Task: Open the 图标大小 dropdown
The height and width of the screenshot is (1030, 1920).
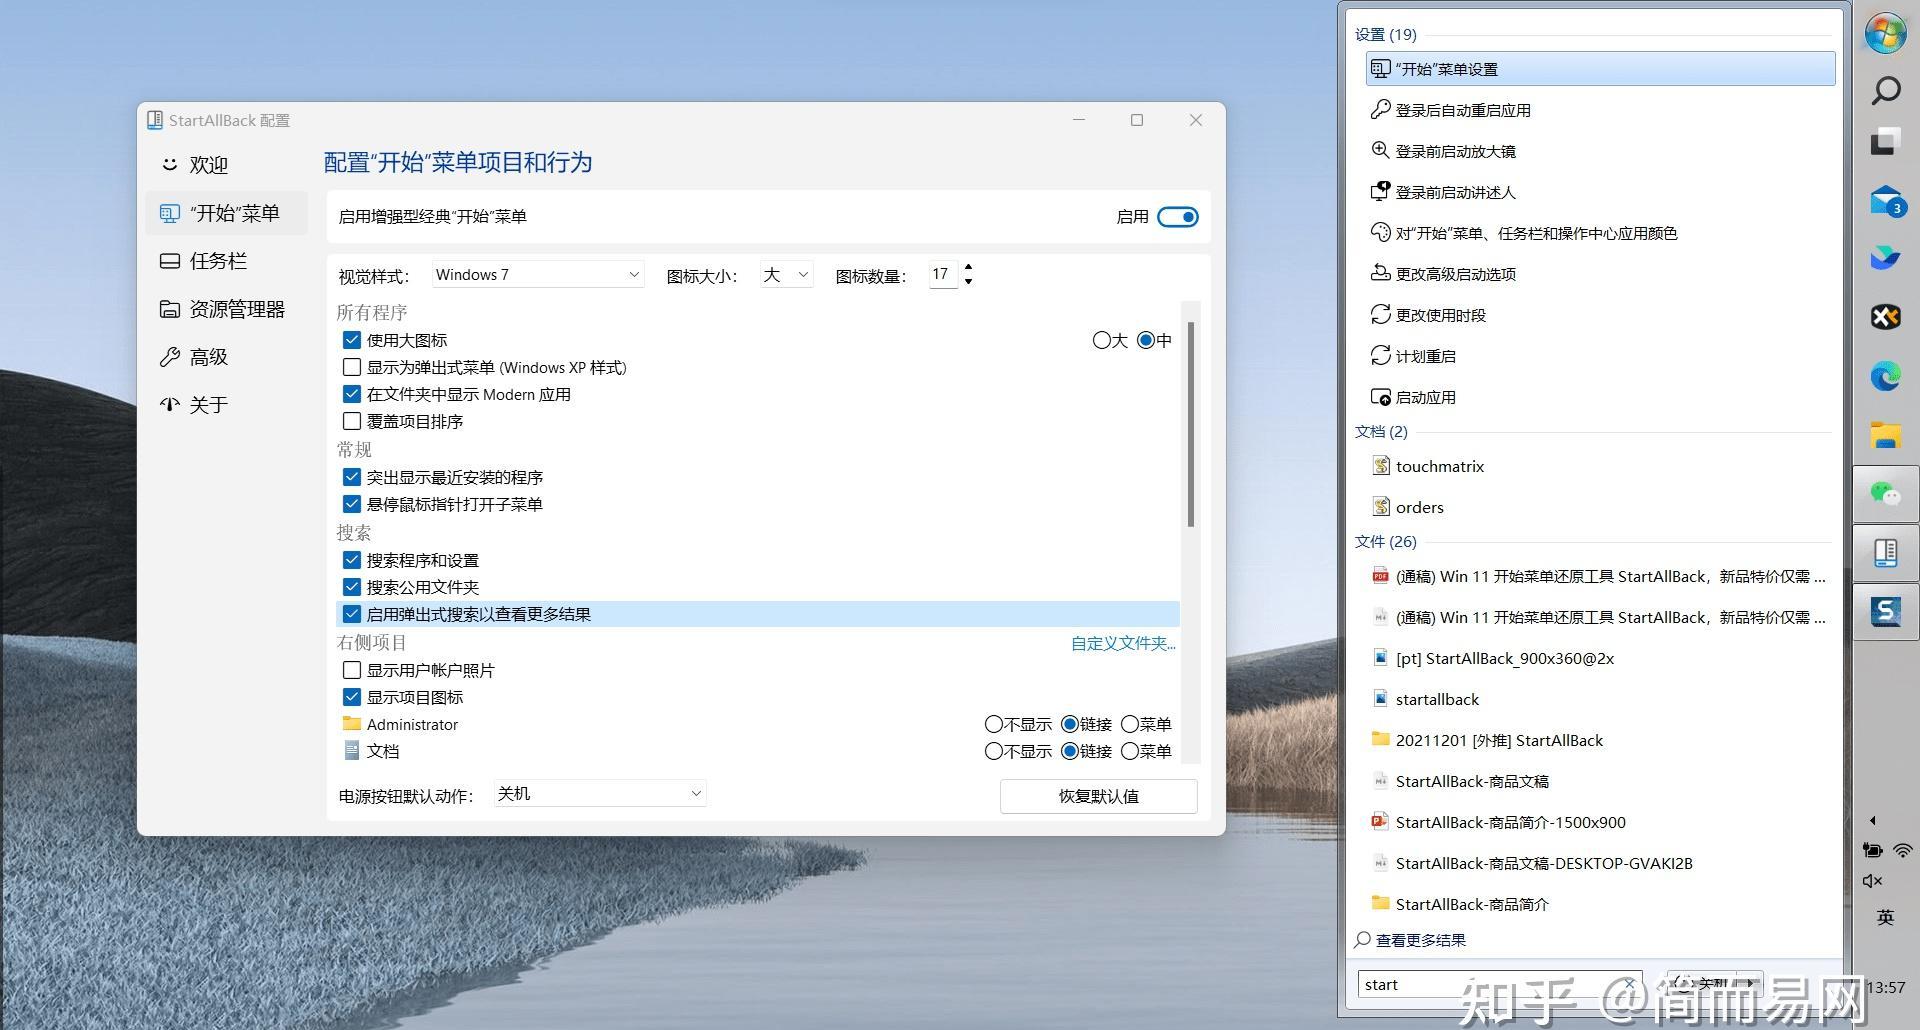Action: pyautogui.click(x=786, y=274)
